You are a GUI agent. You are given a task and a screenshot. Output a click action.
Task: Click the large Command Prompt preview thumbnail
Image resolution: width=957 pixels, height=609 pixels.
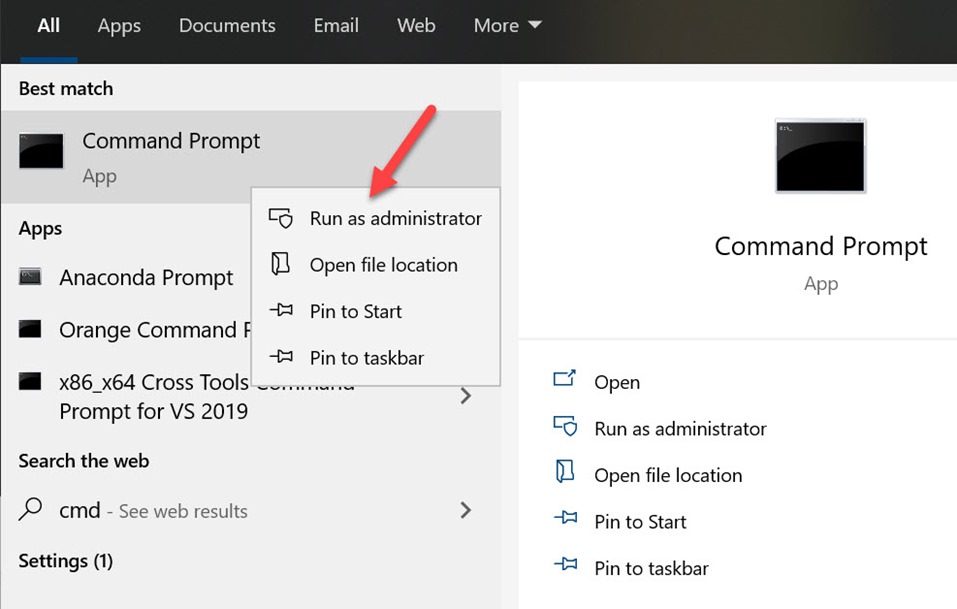[x=820, y=156]
